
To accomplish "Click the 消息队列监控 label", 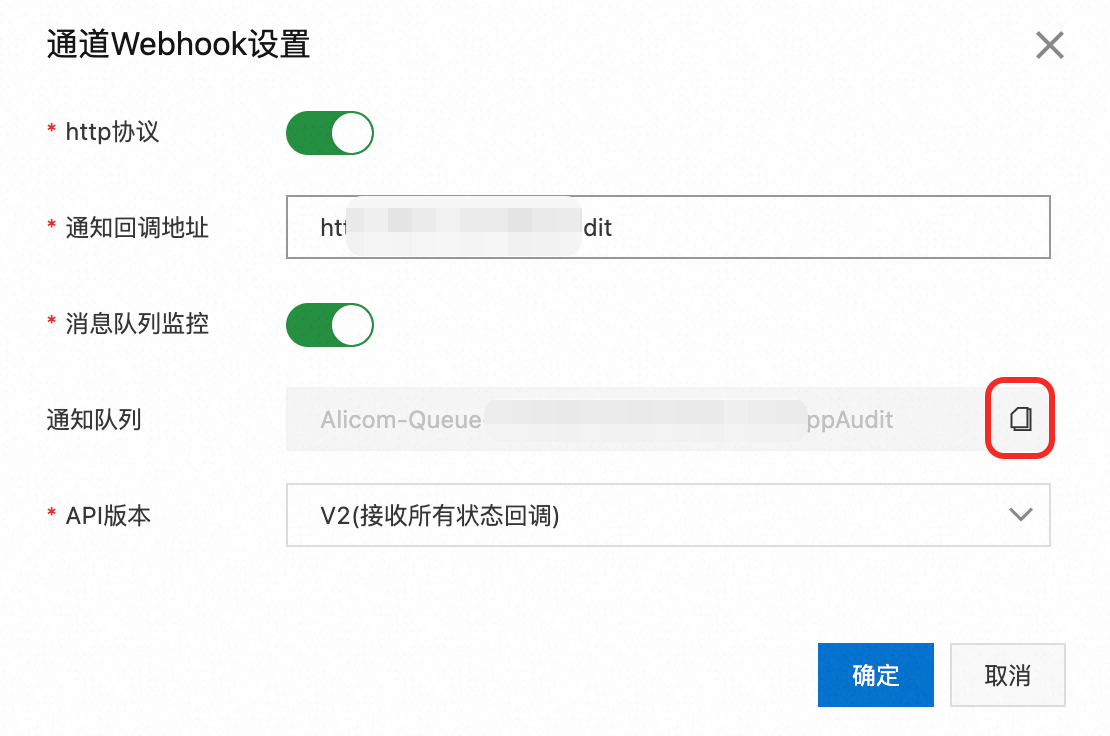I will (x=137, y=324).
